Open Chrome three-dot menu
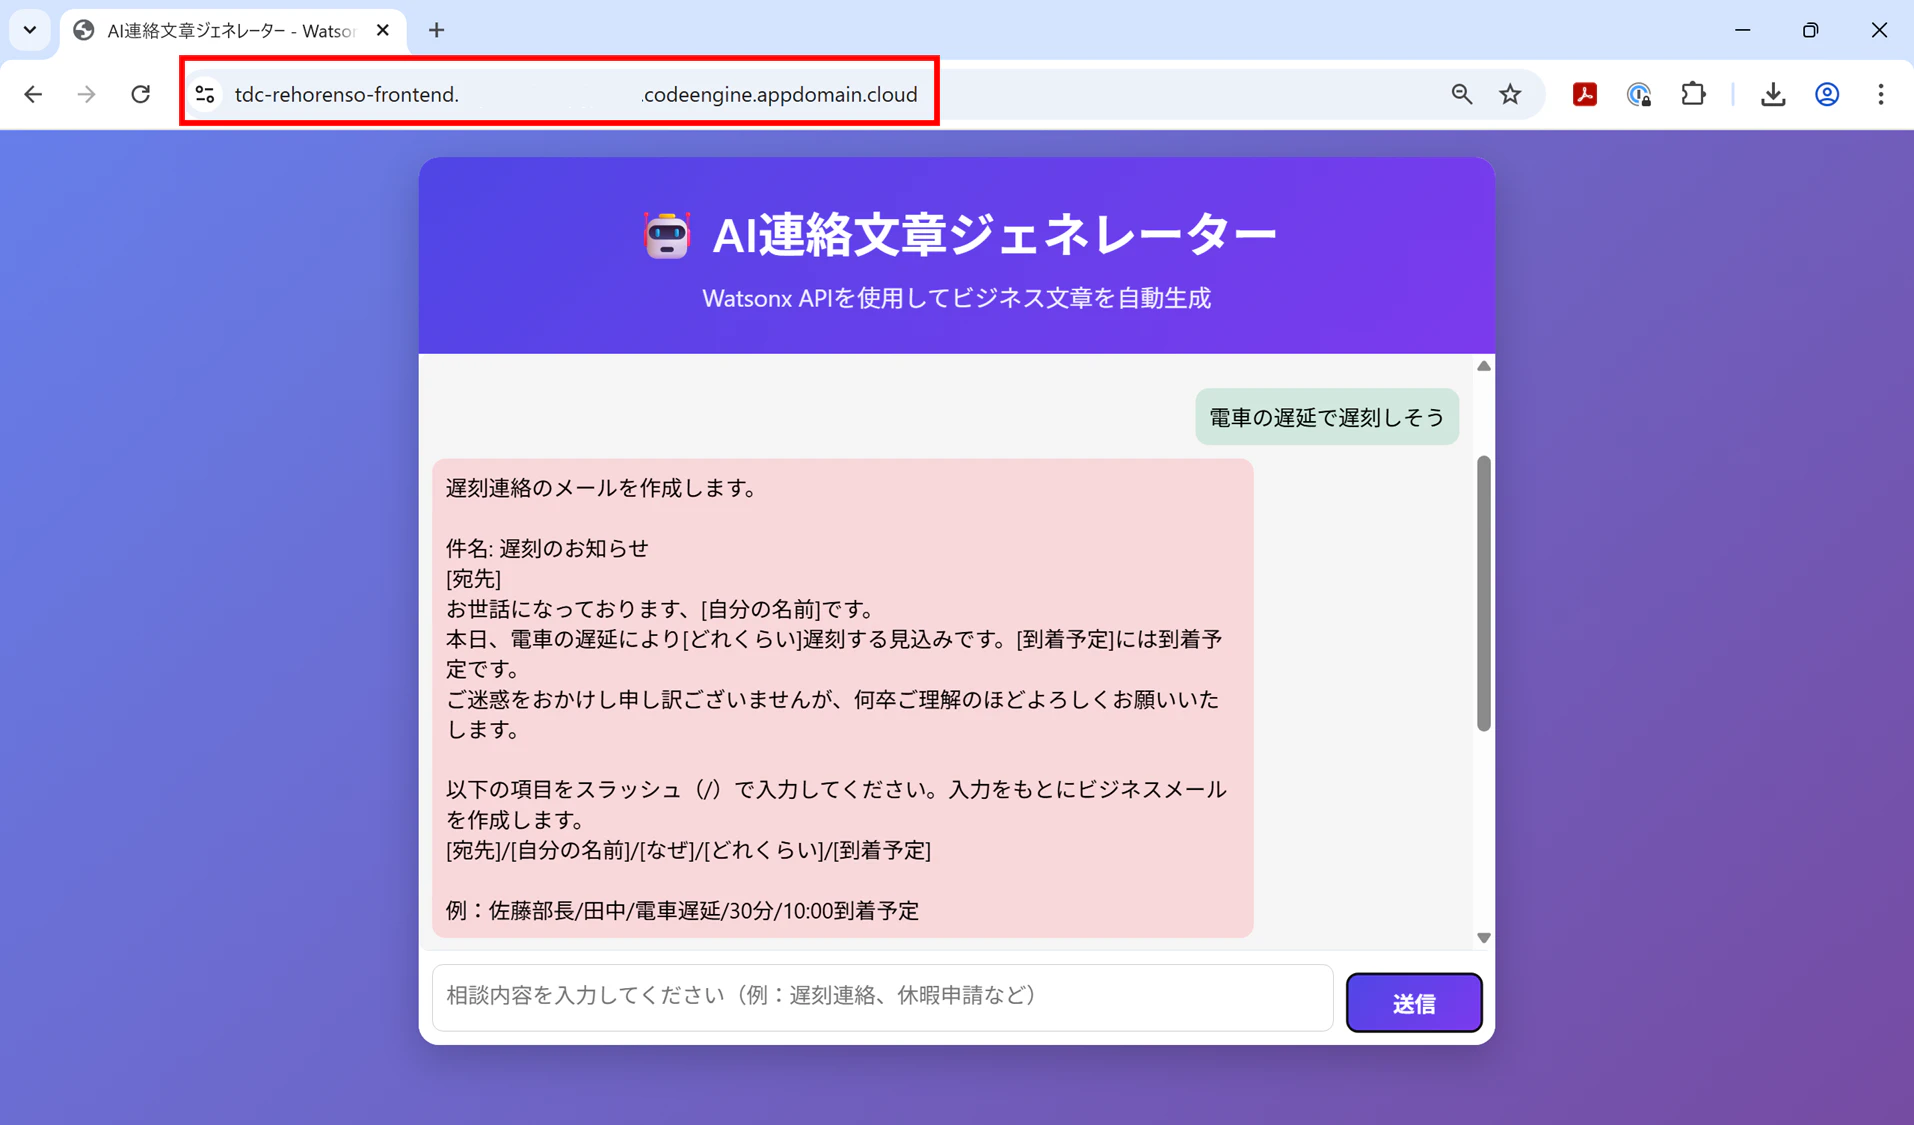1914x1125 pixels. (x=1881, y=94)
